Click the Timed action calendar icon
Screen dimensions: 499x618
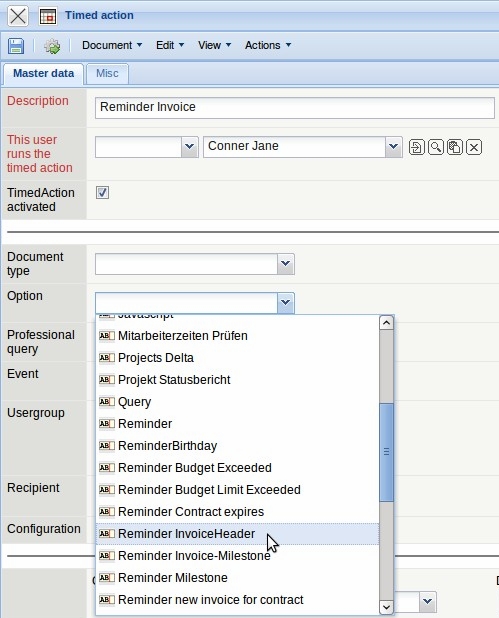click(48, 16)
